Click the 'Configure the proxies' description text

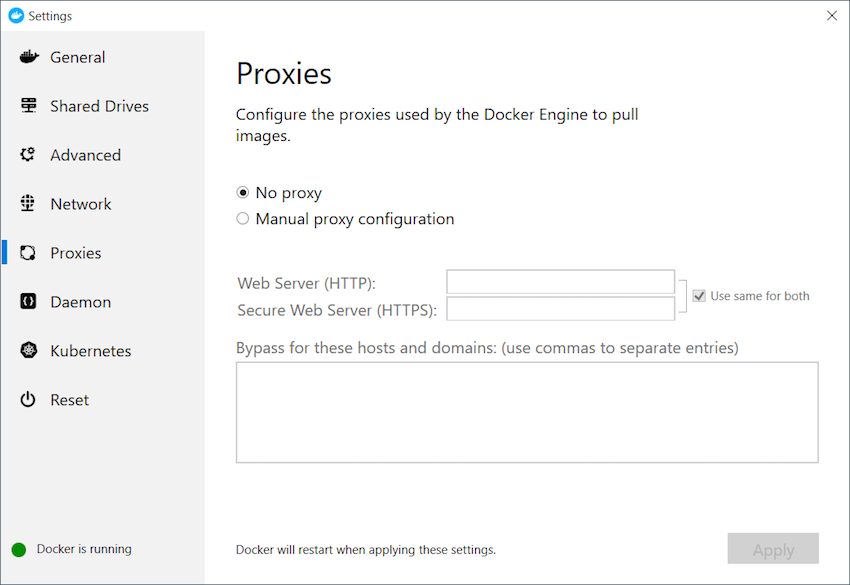[x=437, y=125]
